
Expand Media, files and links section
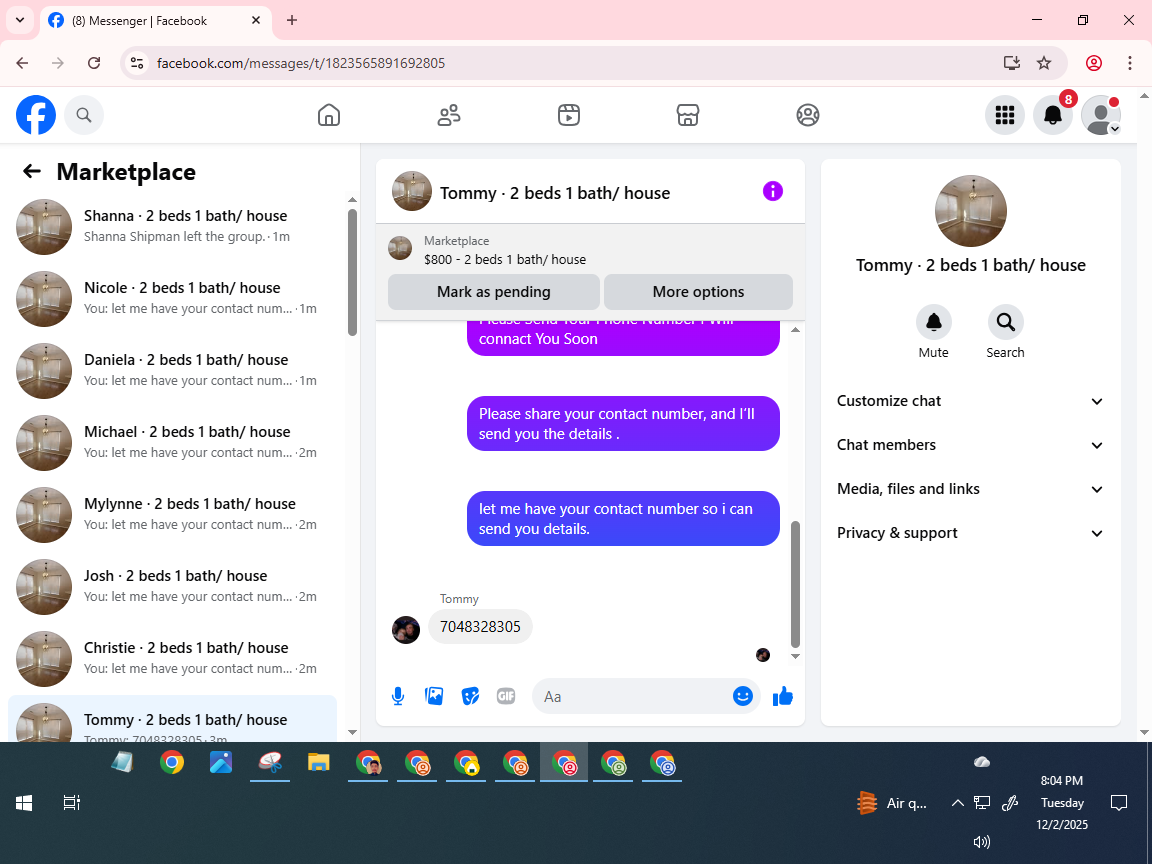[x=970, y=489]
